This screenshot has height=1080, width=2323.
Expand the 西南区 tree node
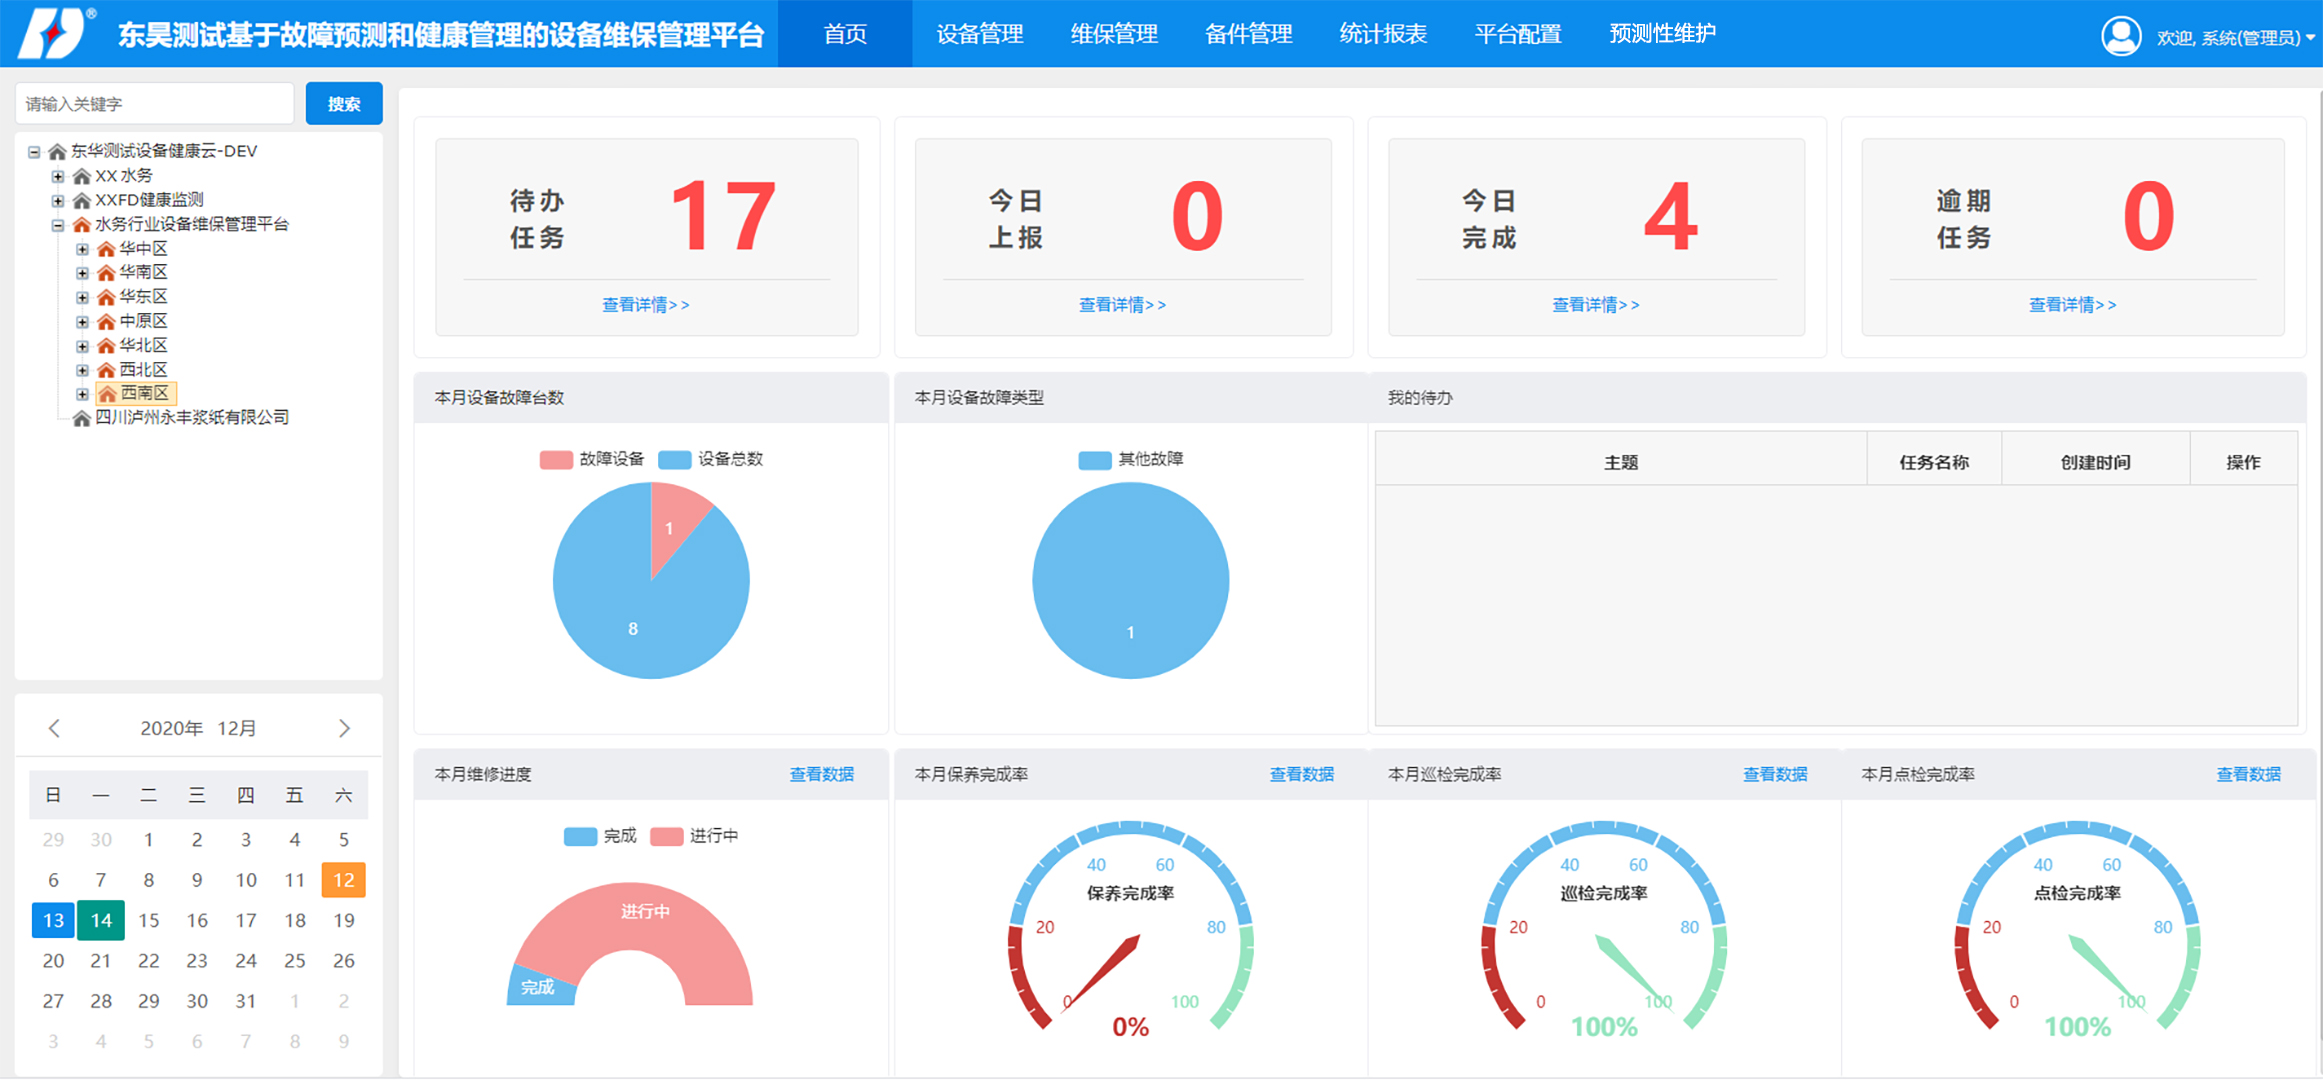coord(83,394)
